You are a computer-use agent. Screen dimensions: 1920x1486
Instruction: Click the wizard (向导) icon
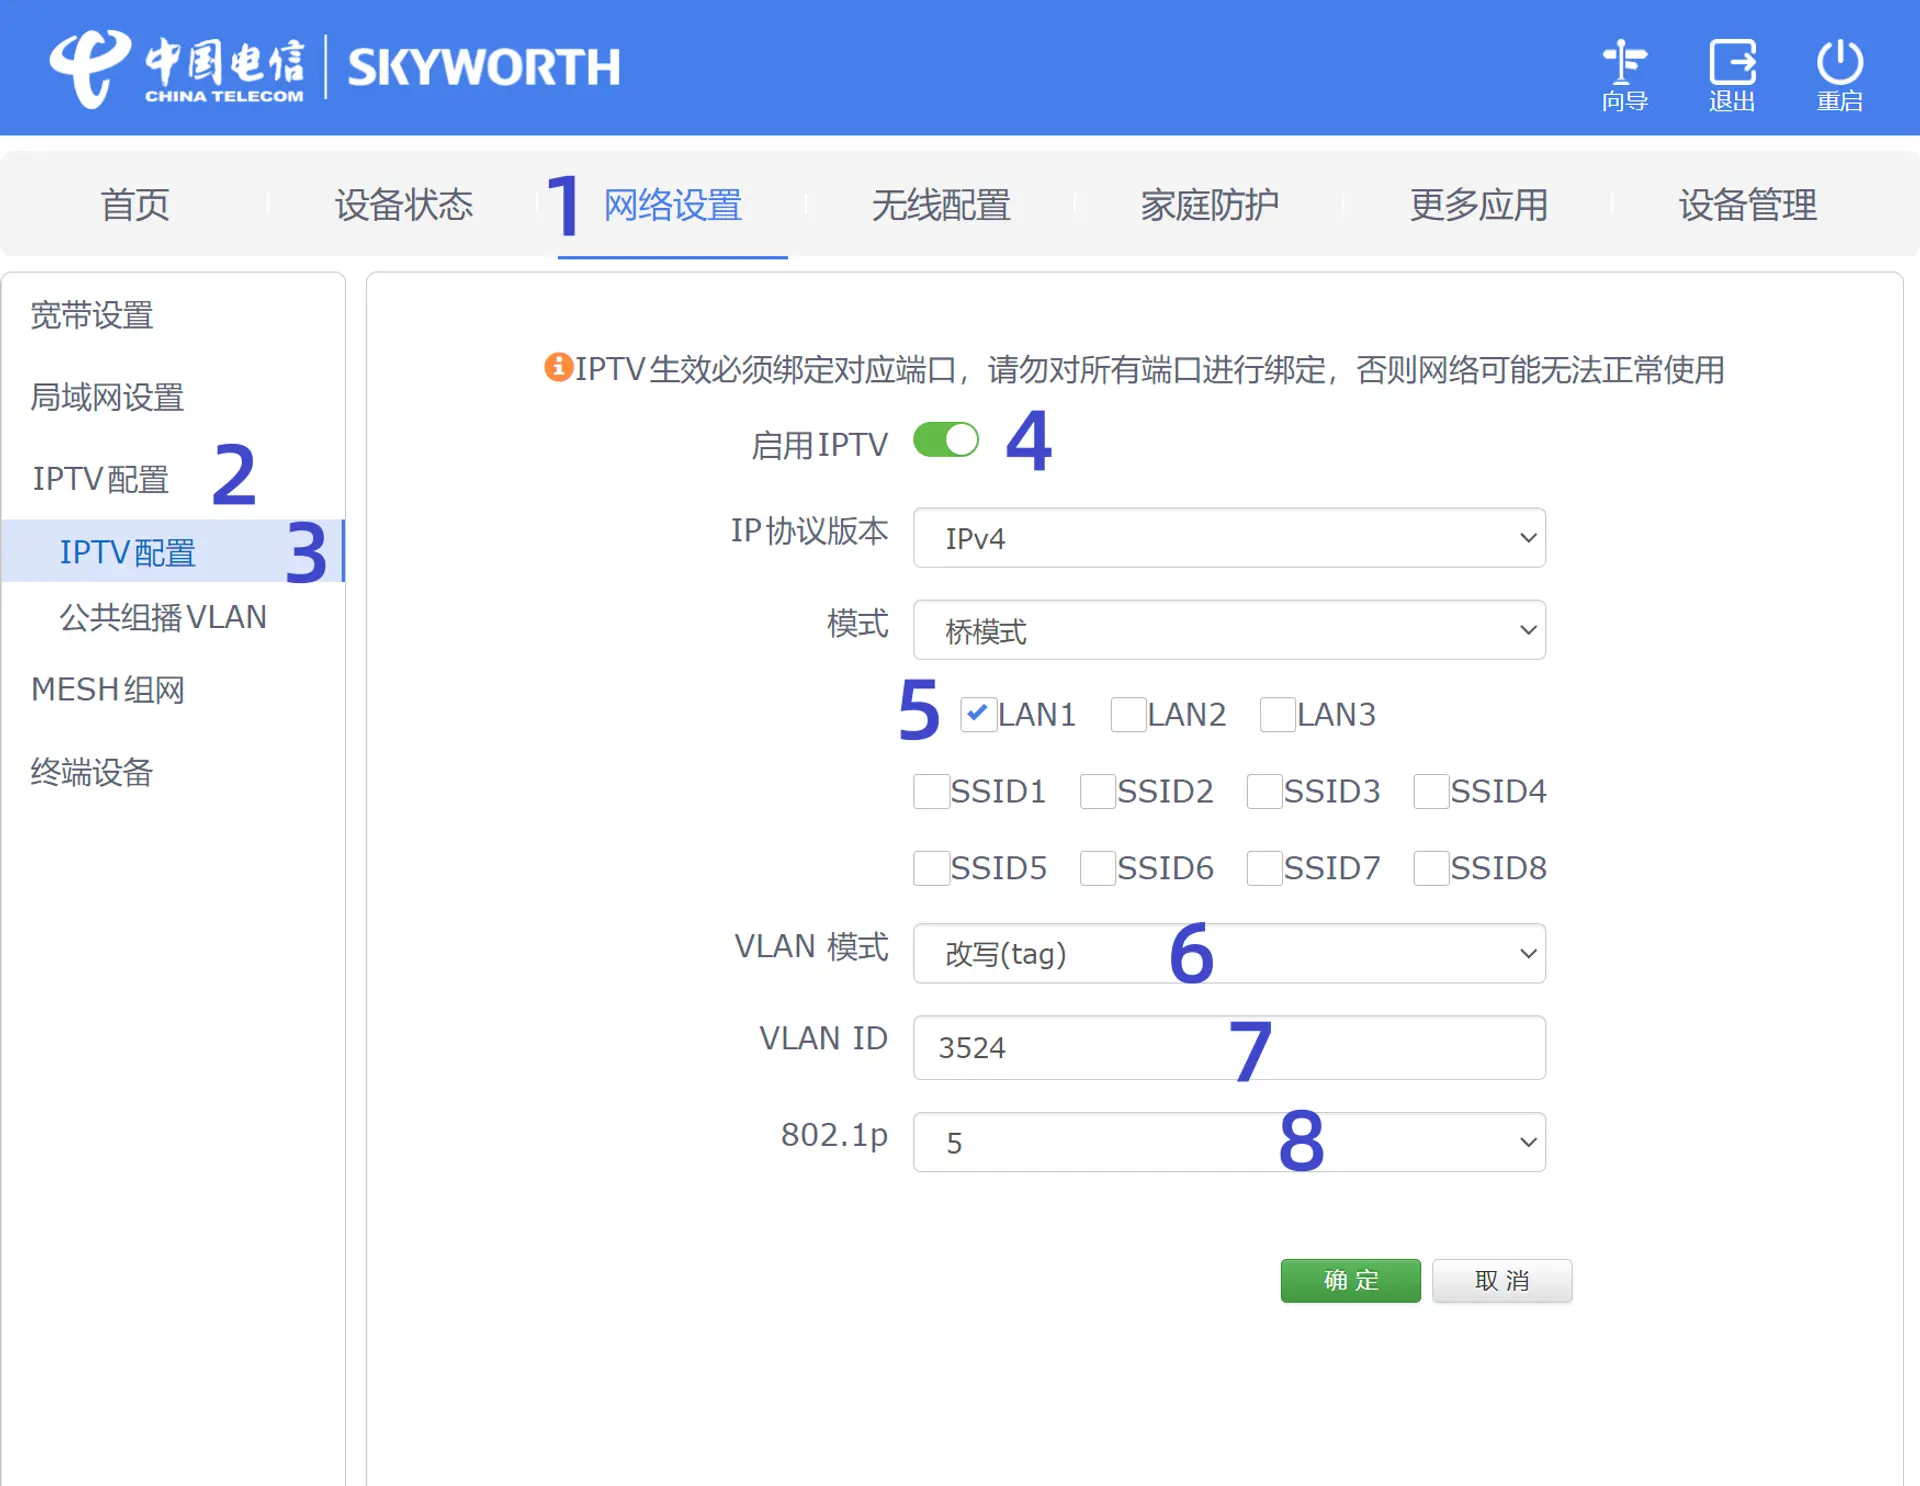click(1624, 64)
